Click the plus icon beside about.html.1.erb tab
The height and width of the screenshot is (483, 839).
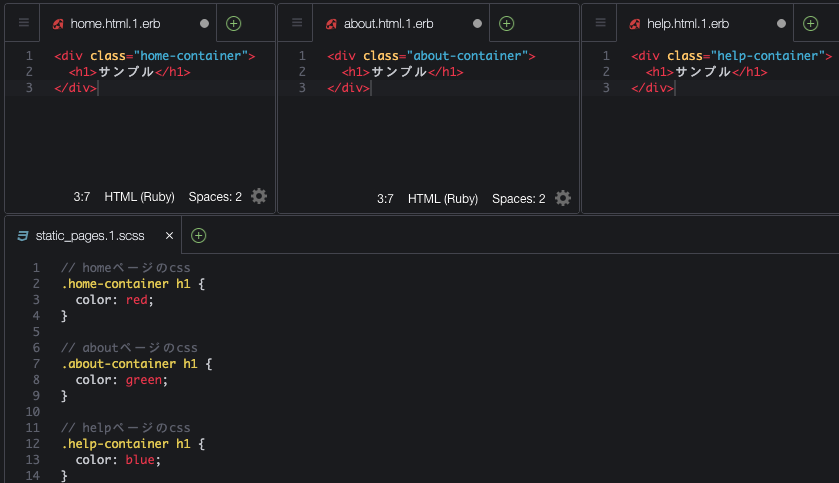(x=506, y=23)
